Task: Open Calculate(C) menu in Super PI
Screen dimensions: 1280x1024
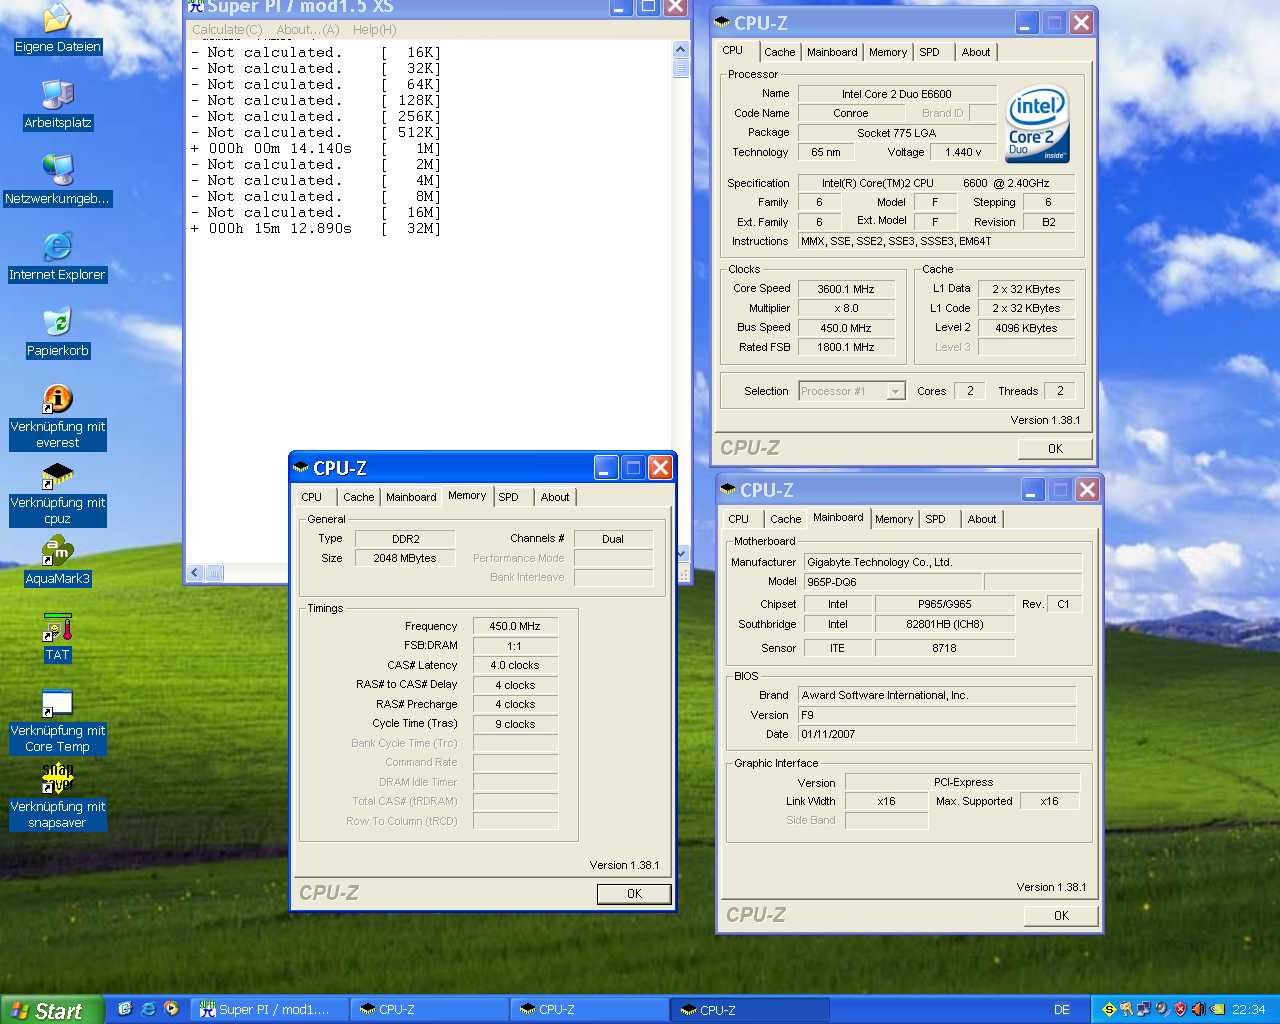Action: click(227, 30)
